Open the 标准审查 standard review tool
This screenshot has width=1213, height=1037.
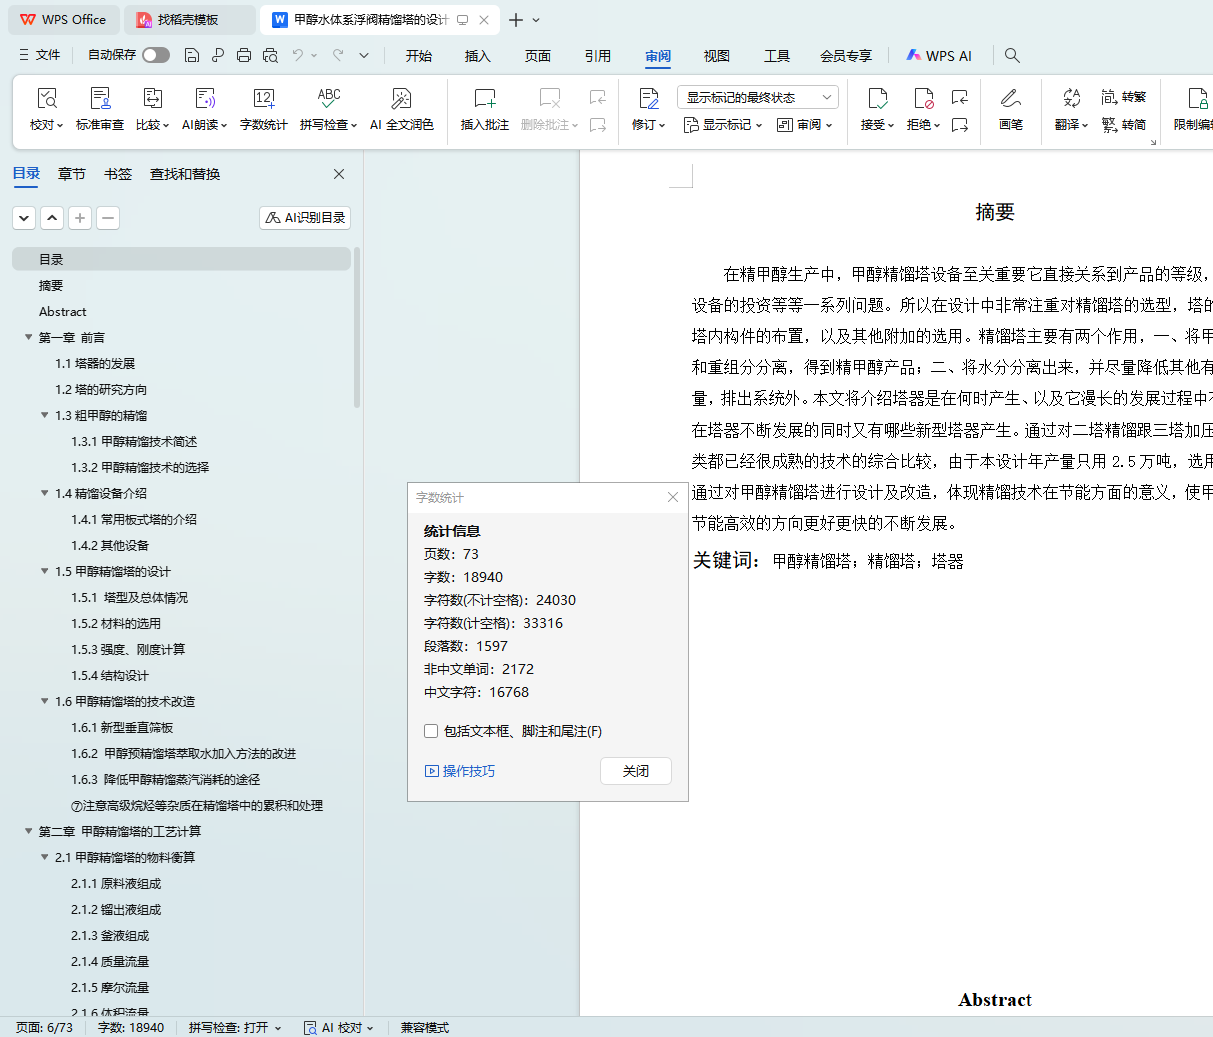click(100, 99)
